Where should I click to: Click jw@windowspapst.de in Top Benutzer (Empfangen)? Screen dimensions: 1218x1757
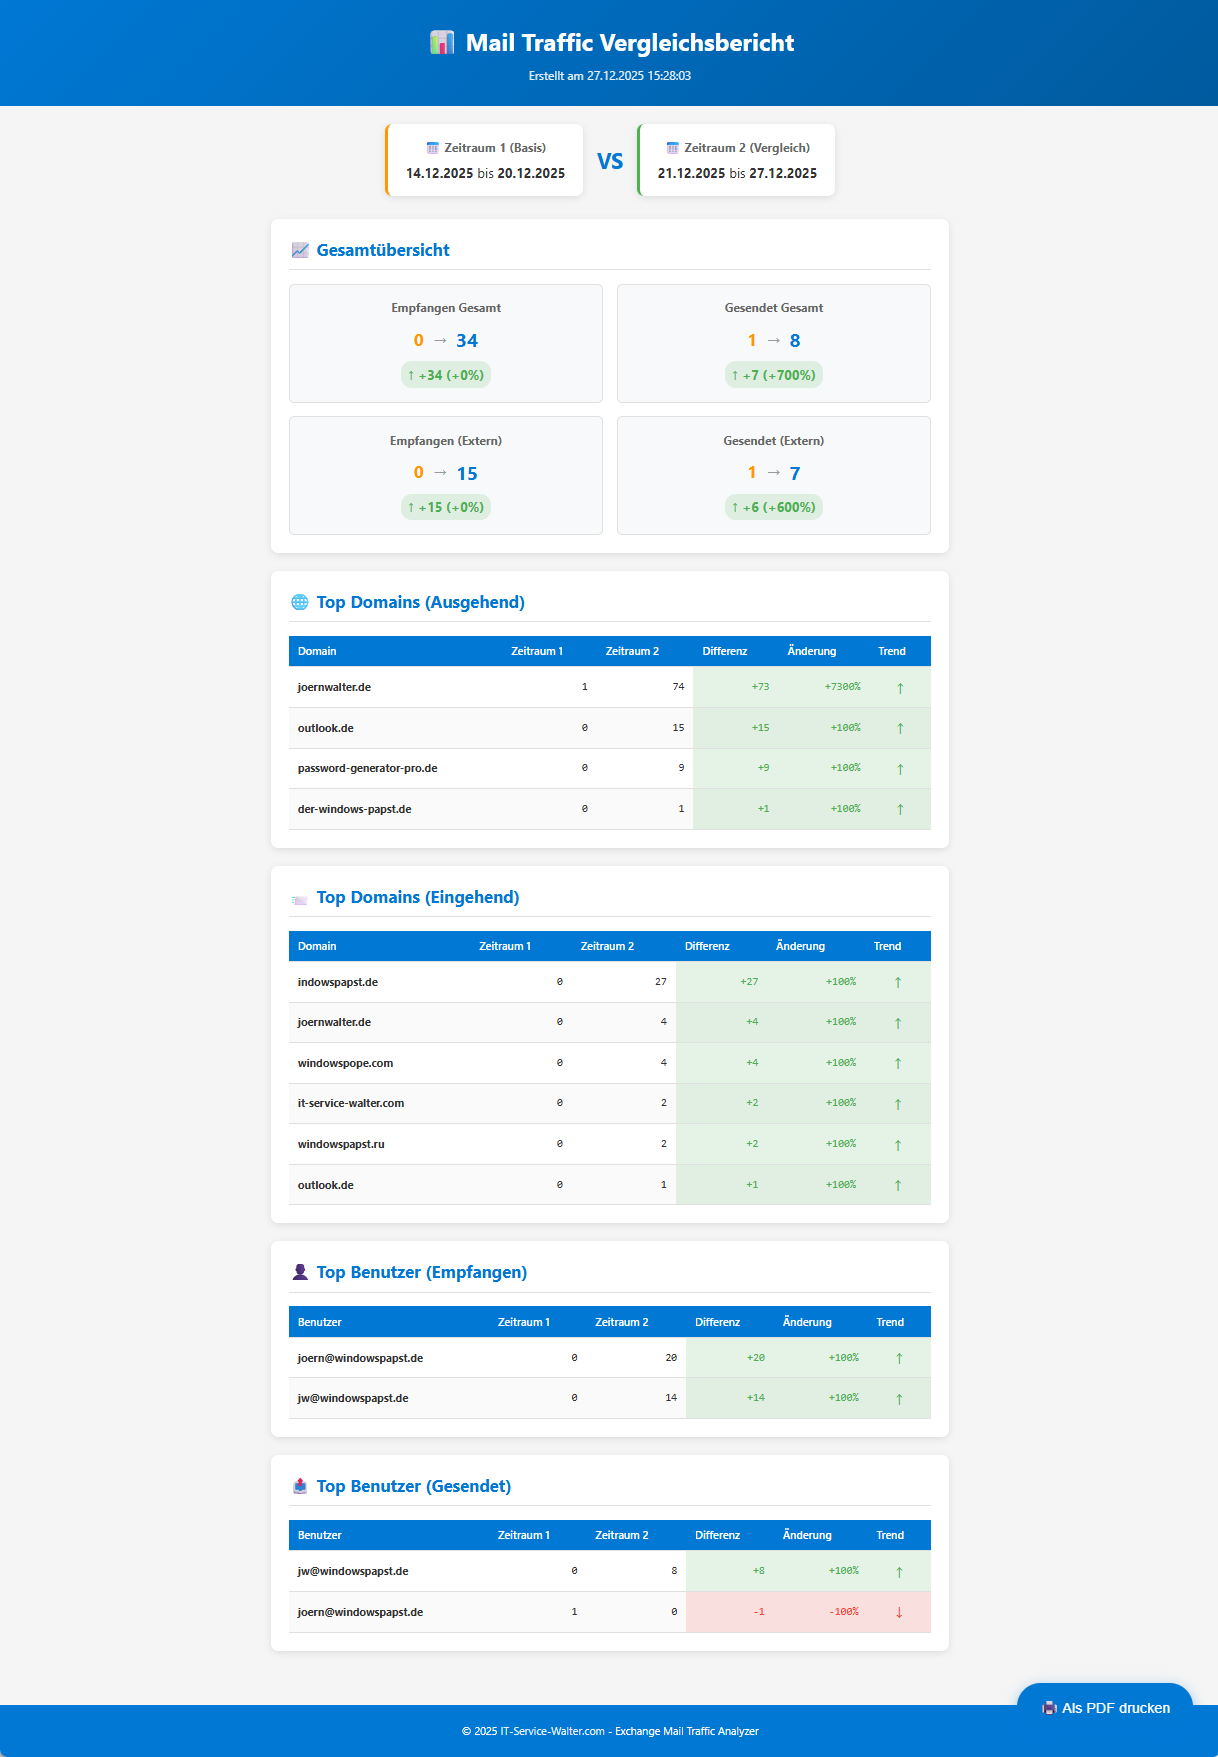(x=353, y=1398)
